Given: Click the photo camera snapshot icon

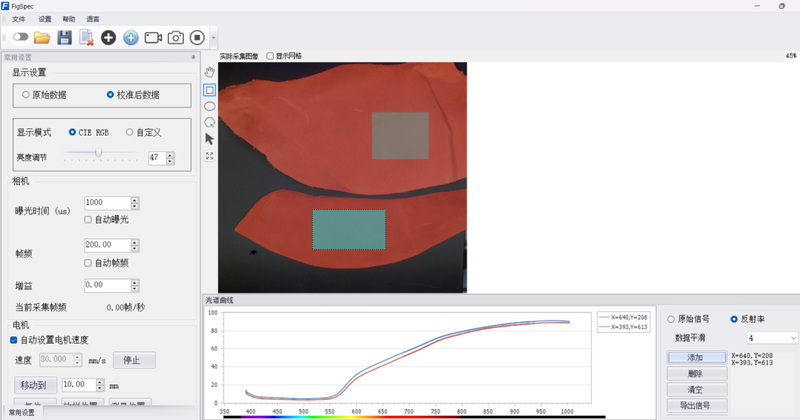Looking at the screenshot, I should pos(175,38).
